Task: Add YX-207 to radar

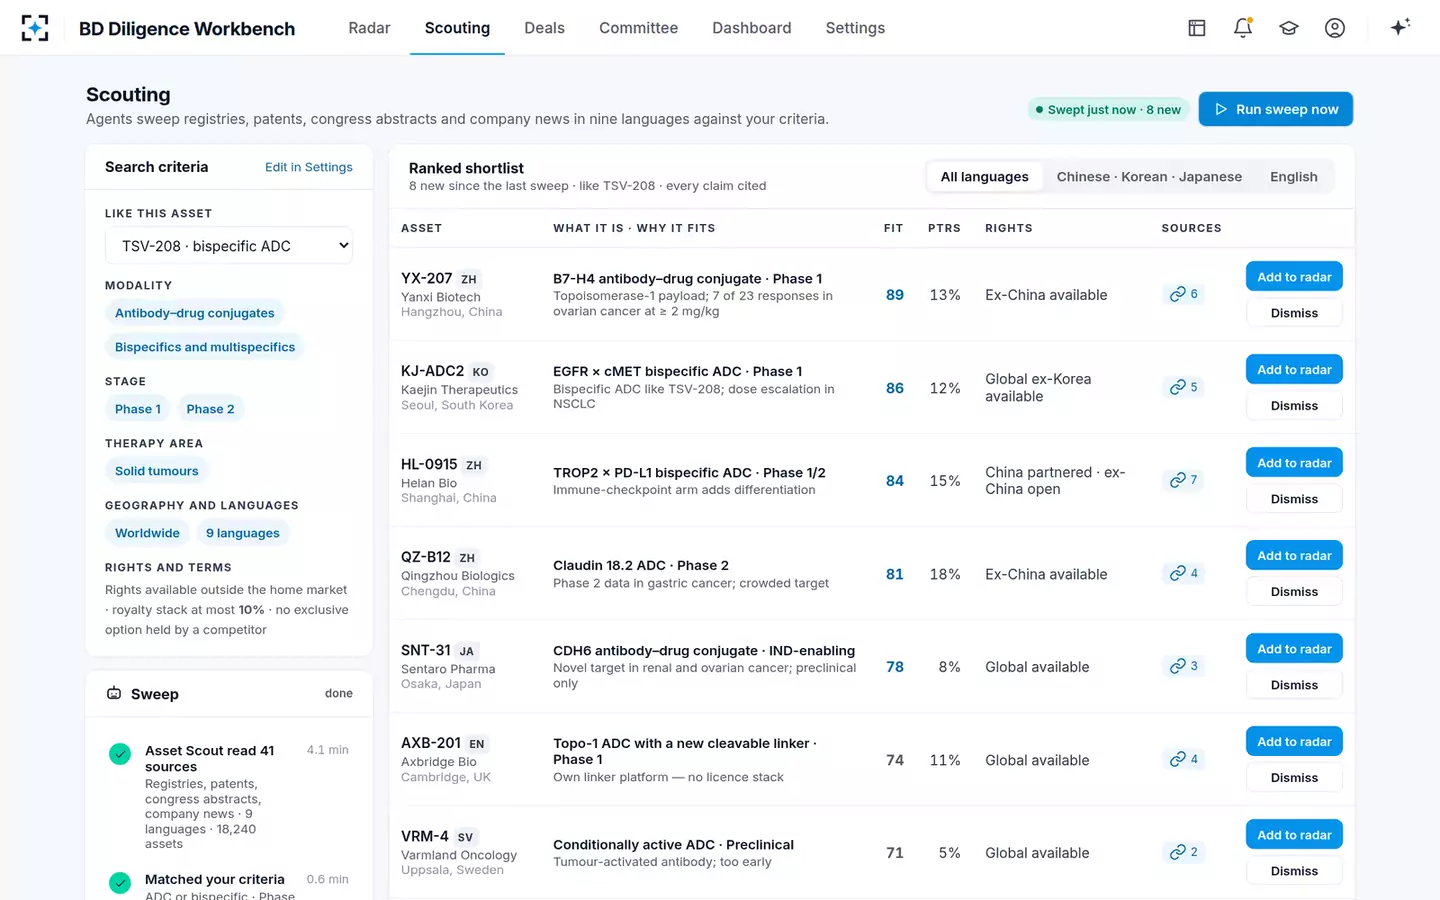Action: (1294, 277)
